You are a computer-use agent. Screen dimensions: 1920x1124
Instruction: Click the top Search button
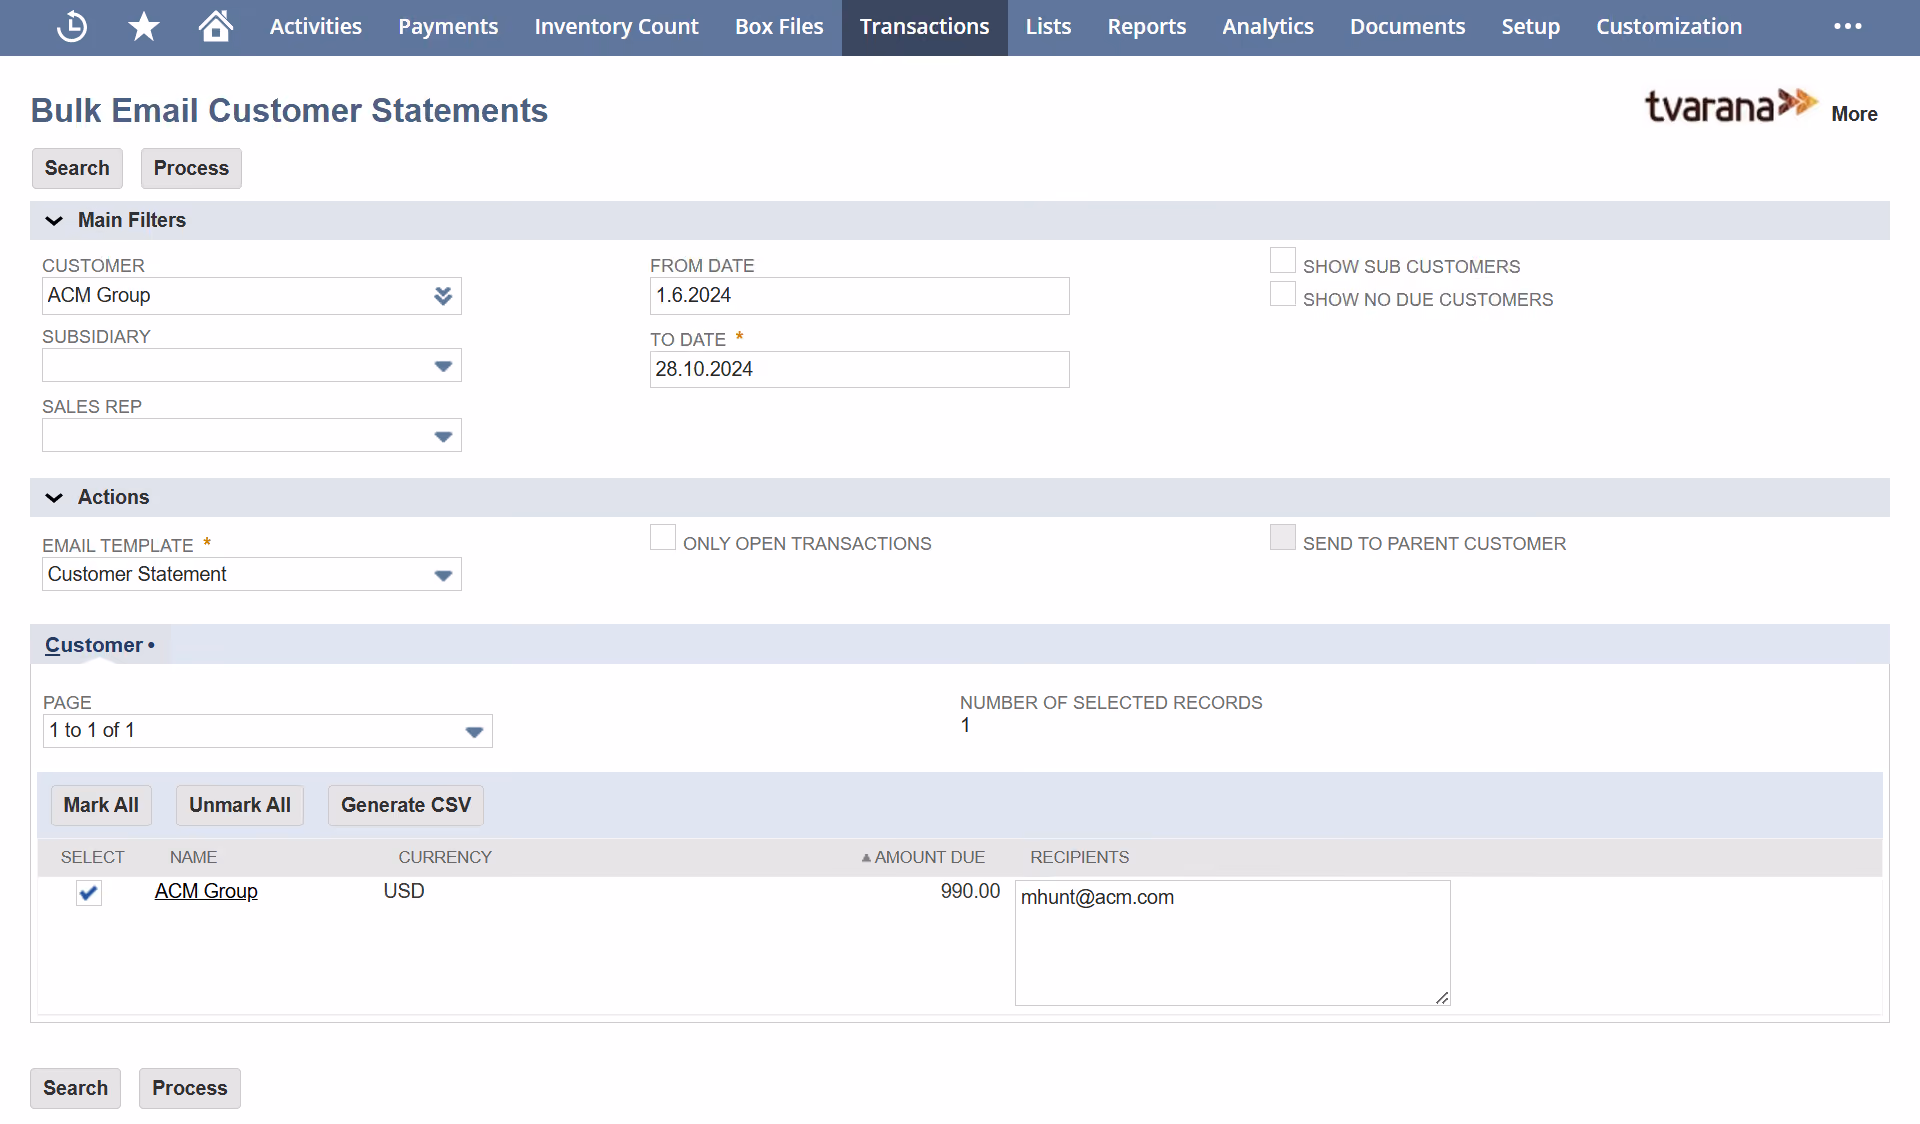[77, 168]
